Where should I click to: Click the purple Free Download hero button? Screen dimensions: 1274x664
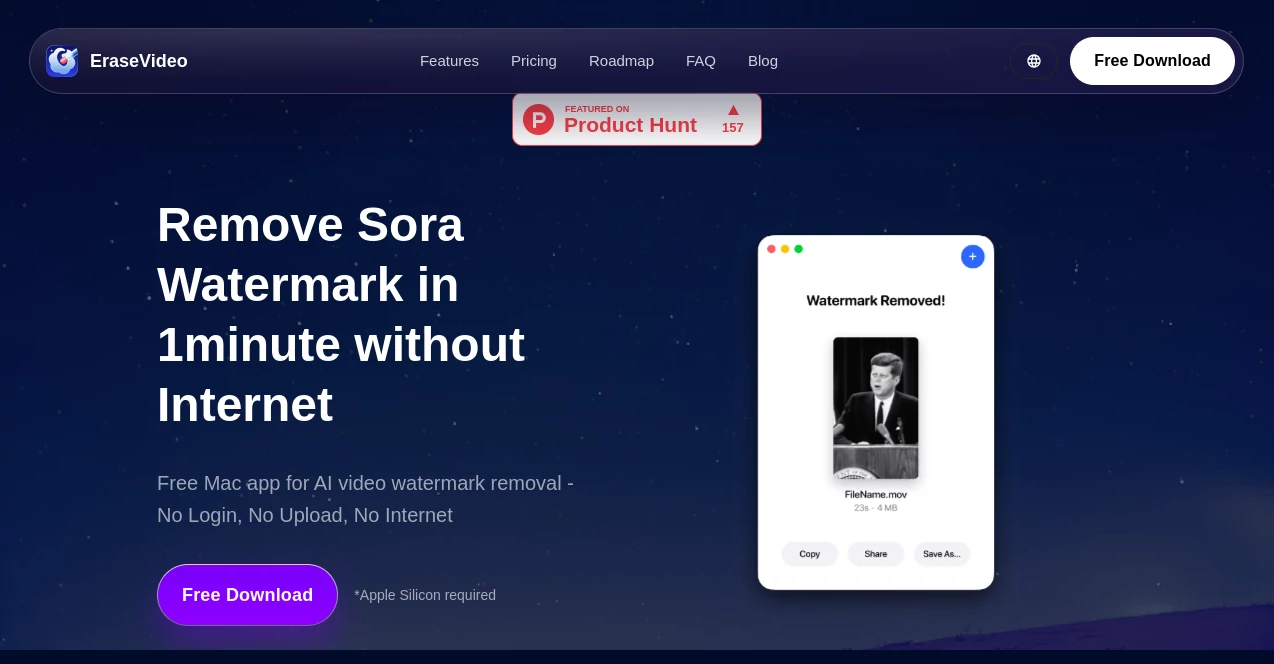pos(247,595)
